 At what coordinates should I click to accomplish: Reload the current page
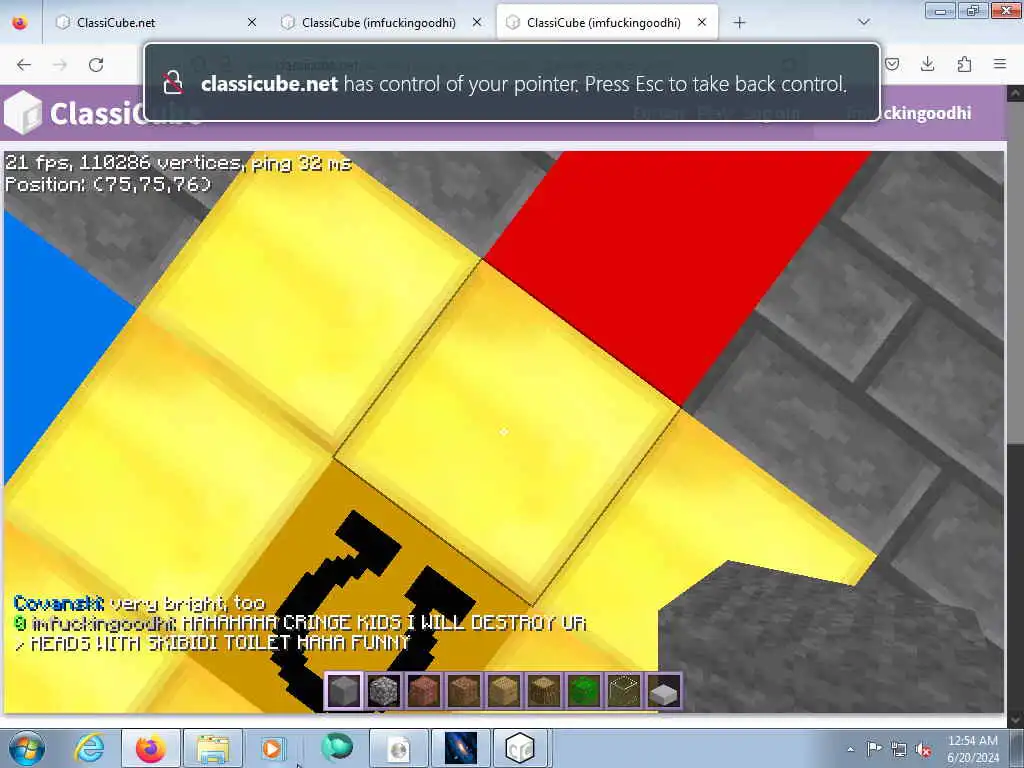click(96, 64)
